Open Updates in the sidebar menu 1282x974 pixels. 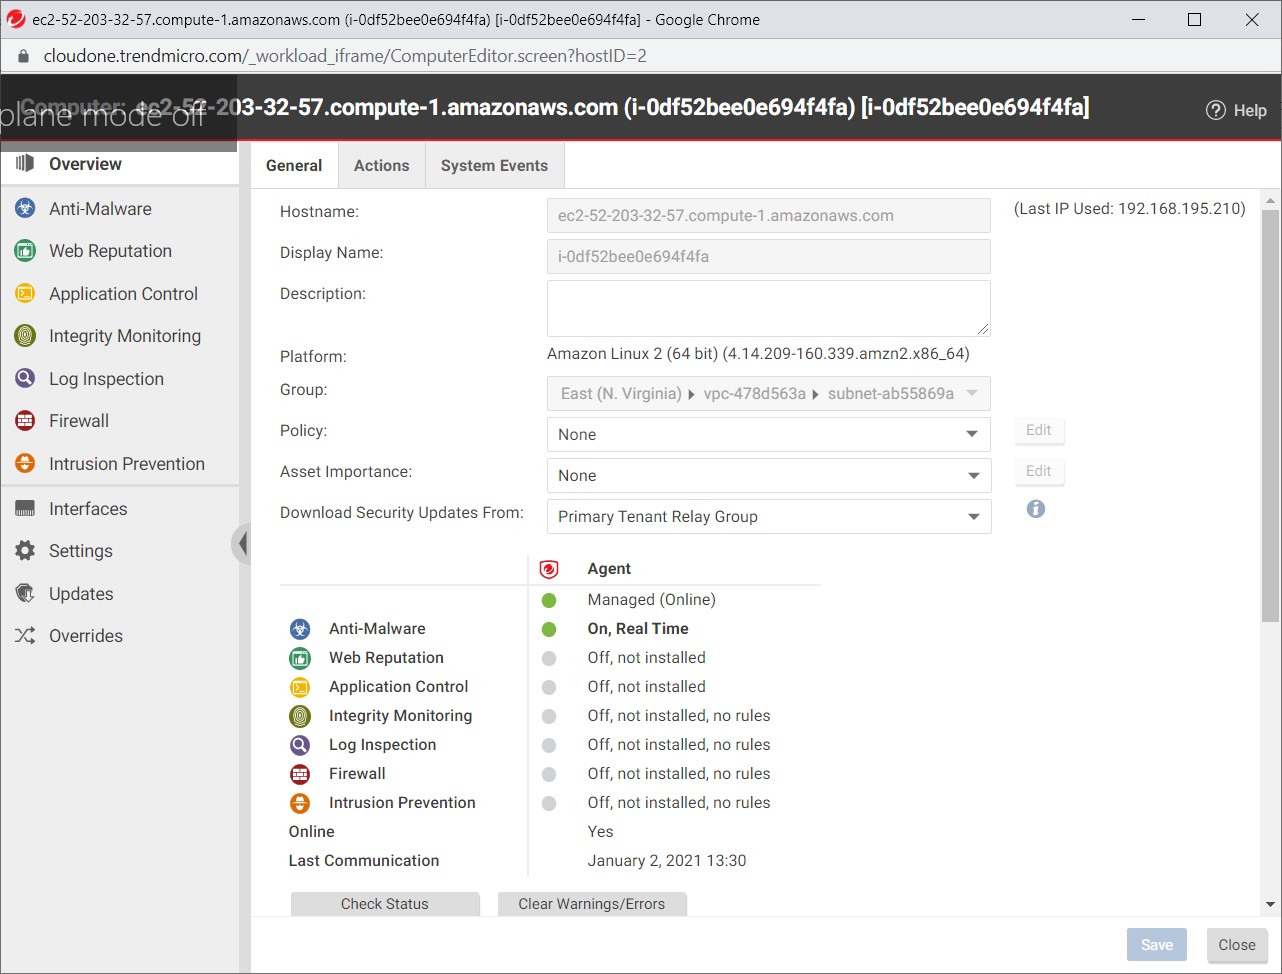pyautogui.click(x=119, y=594)
